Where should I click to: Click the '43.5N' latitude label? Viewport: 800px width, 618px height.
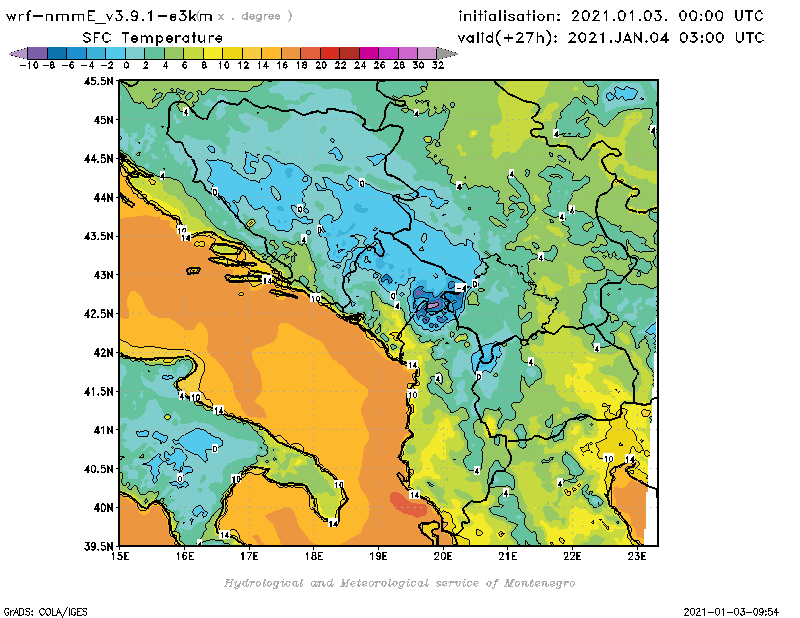(98, 236)
